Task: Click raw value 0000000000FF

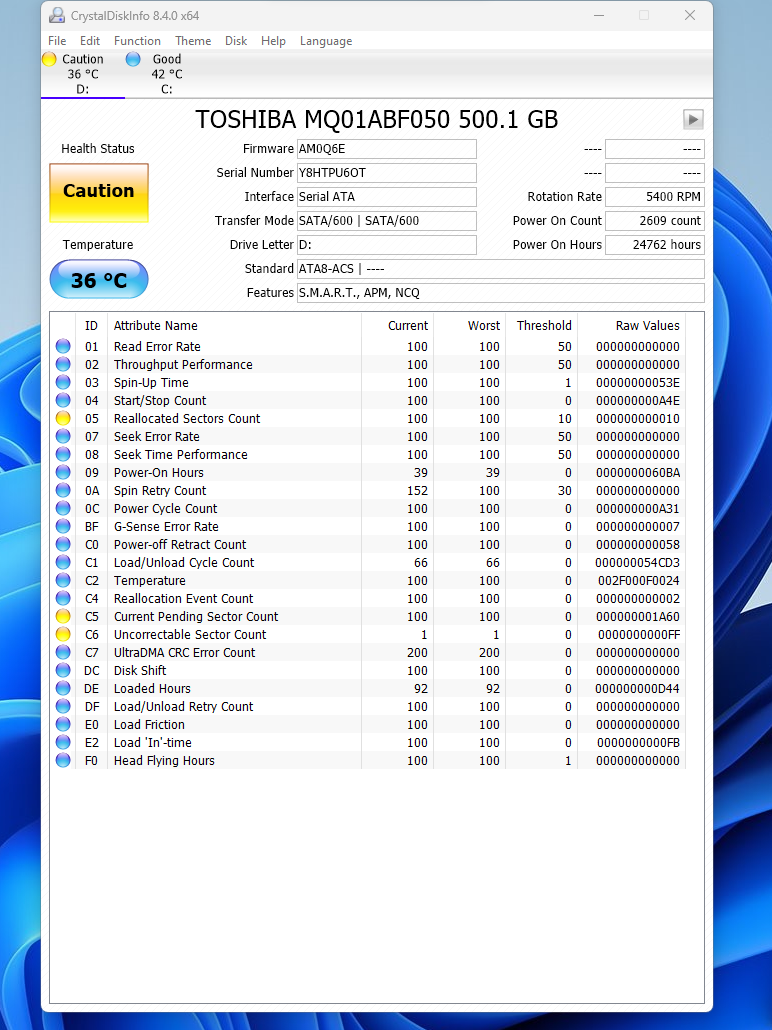Action: coord(639,635)
